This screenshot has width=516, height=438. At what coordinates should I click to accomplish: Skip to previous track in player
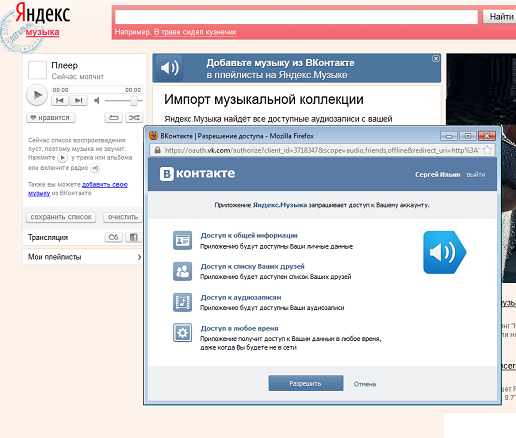[x=60, y=100]
